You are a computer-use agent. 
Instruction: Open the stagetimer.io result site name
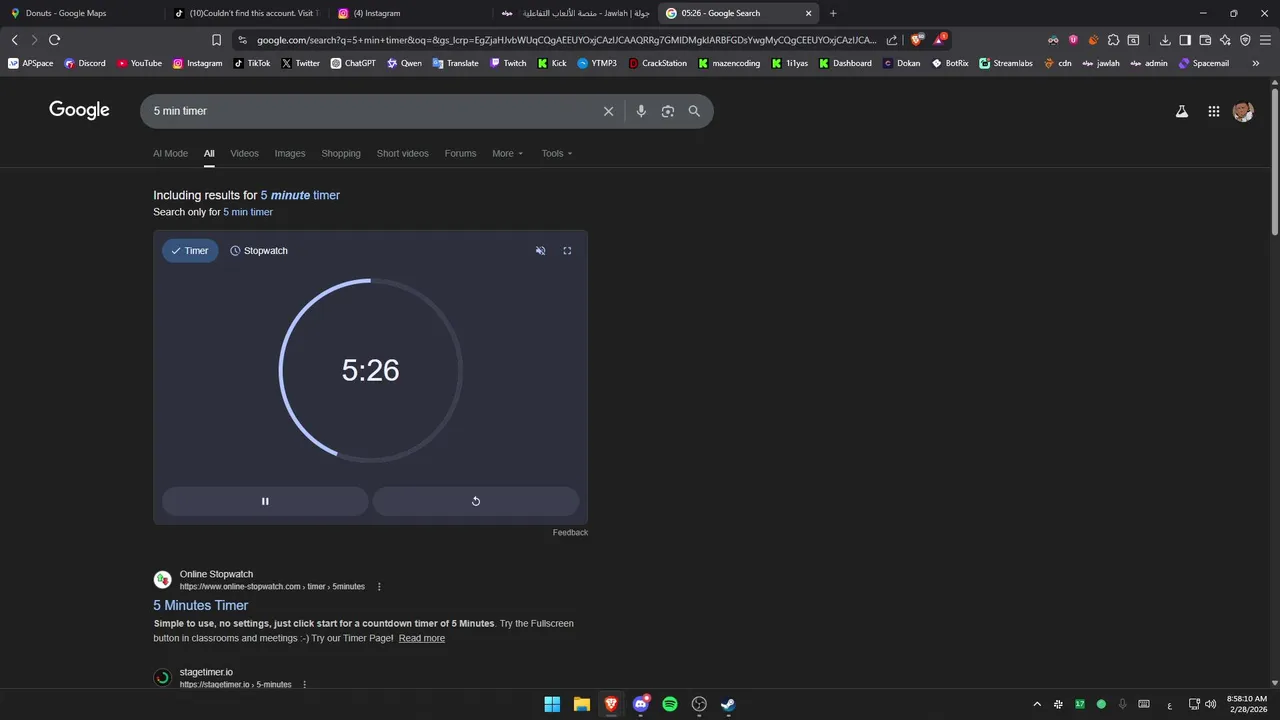tap(206, 672)
